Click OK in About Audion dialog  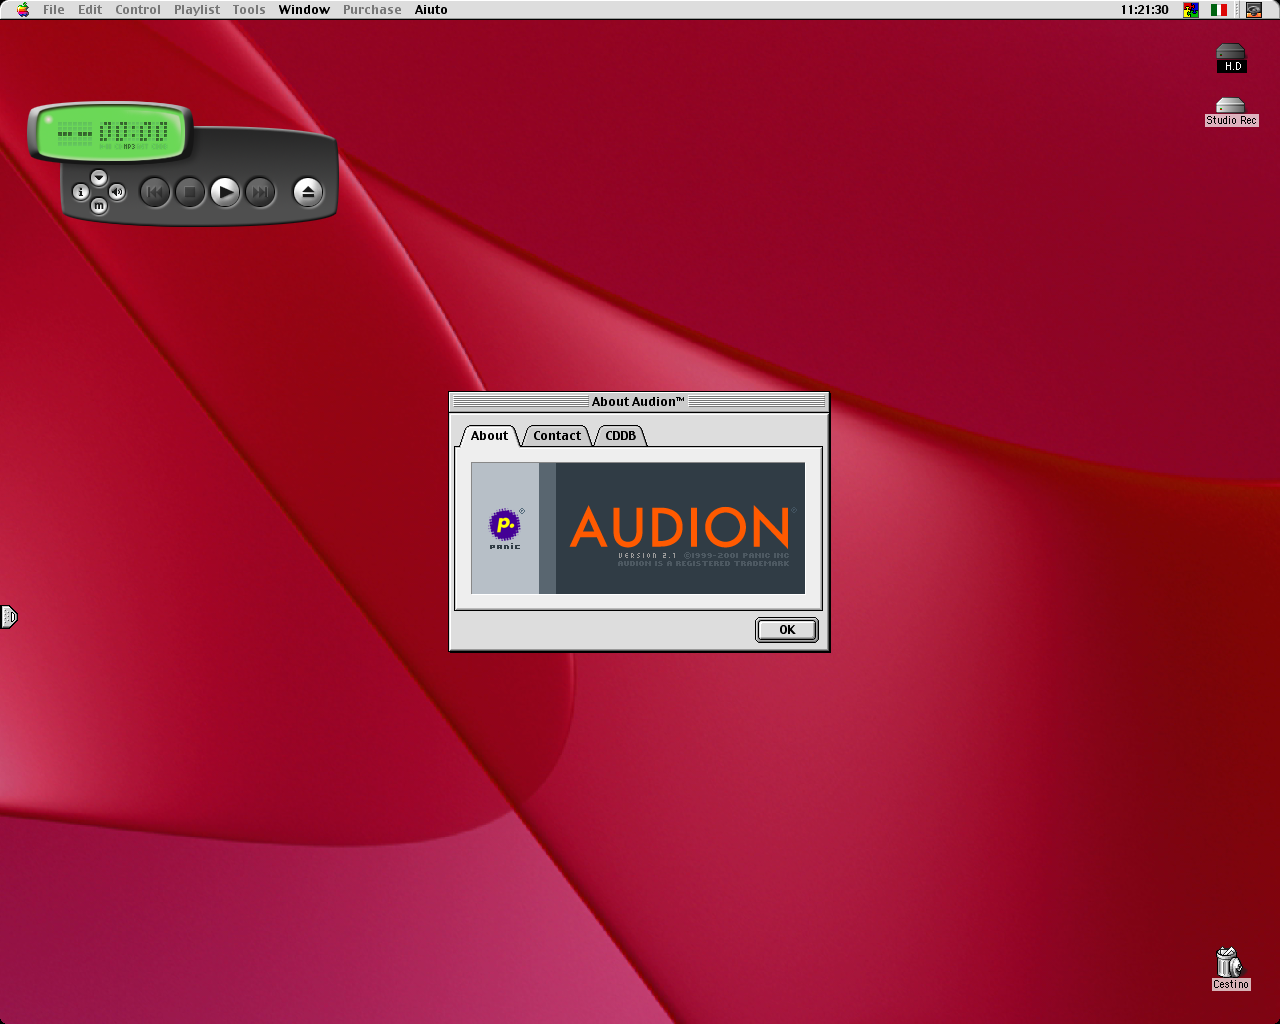pyautogui.click(x=787, y=629)
